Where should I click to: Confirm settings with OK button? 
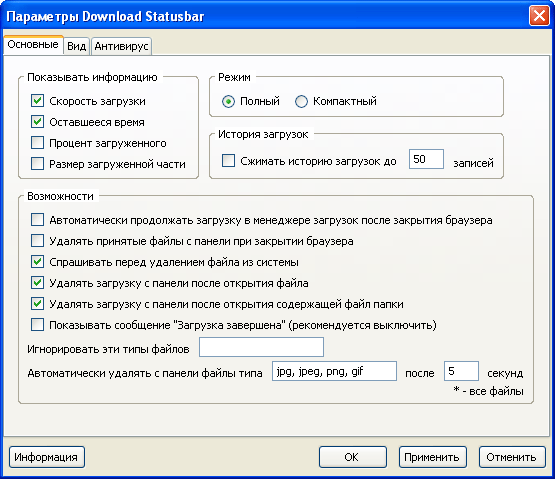click(353, 457)
